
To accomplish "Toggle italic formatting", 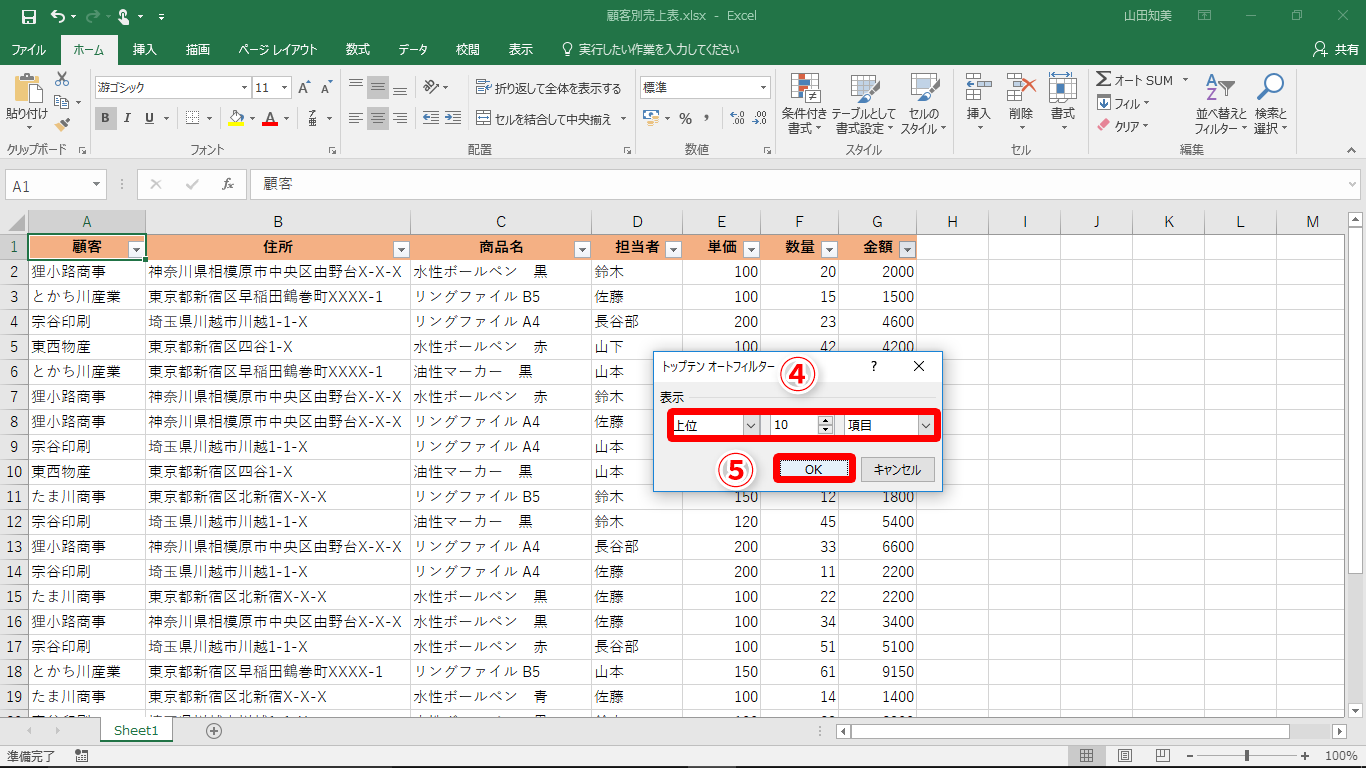I will [x=128, y=118].
